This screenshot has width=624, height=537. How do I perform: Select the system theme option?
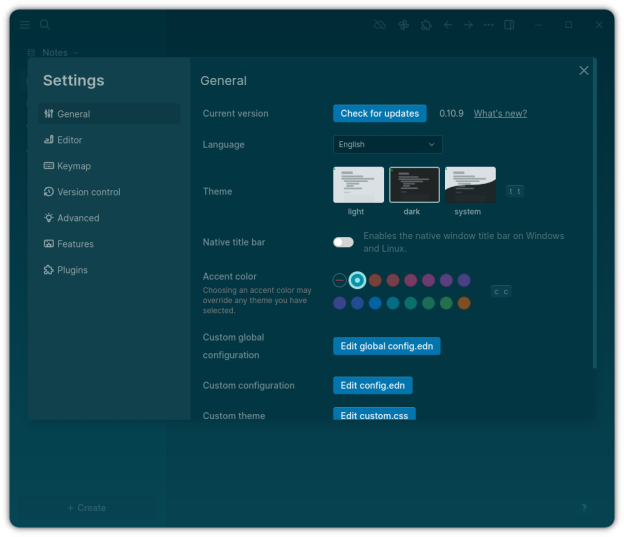[470, 186]
